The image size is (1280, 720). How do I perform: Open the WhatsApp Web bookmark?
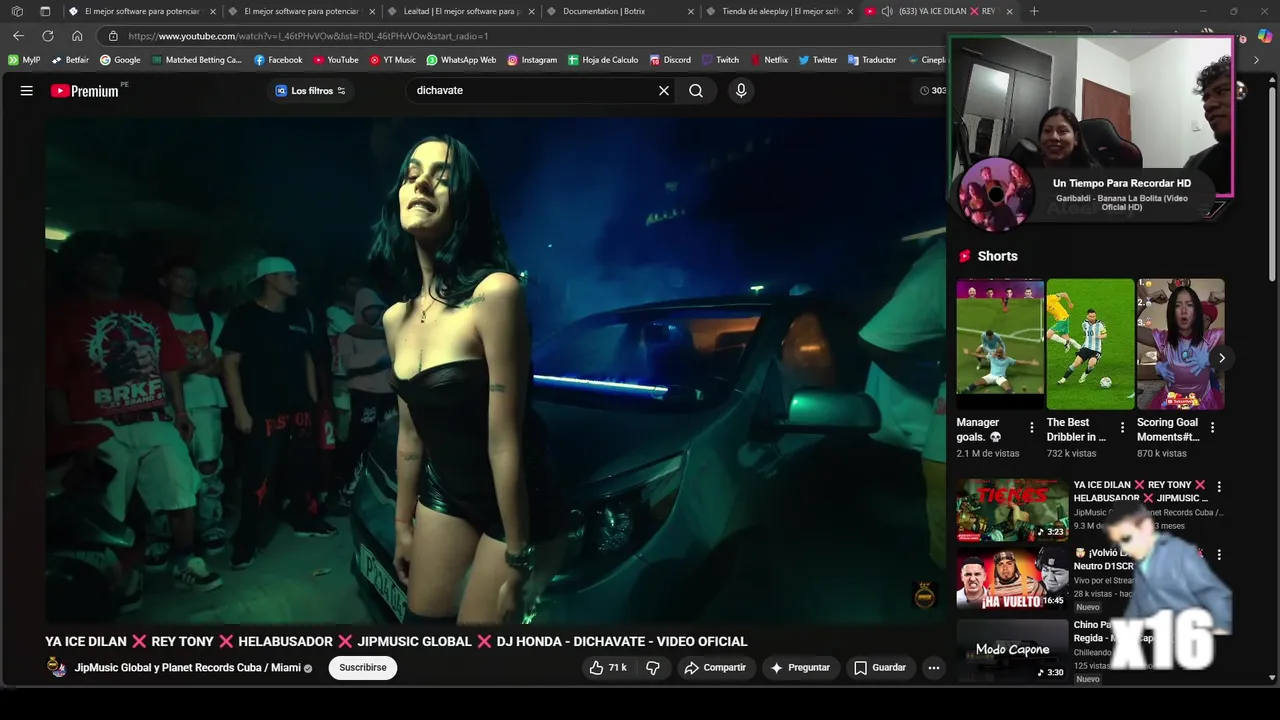coord(461,60)
